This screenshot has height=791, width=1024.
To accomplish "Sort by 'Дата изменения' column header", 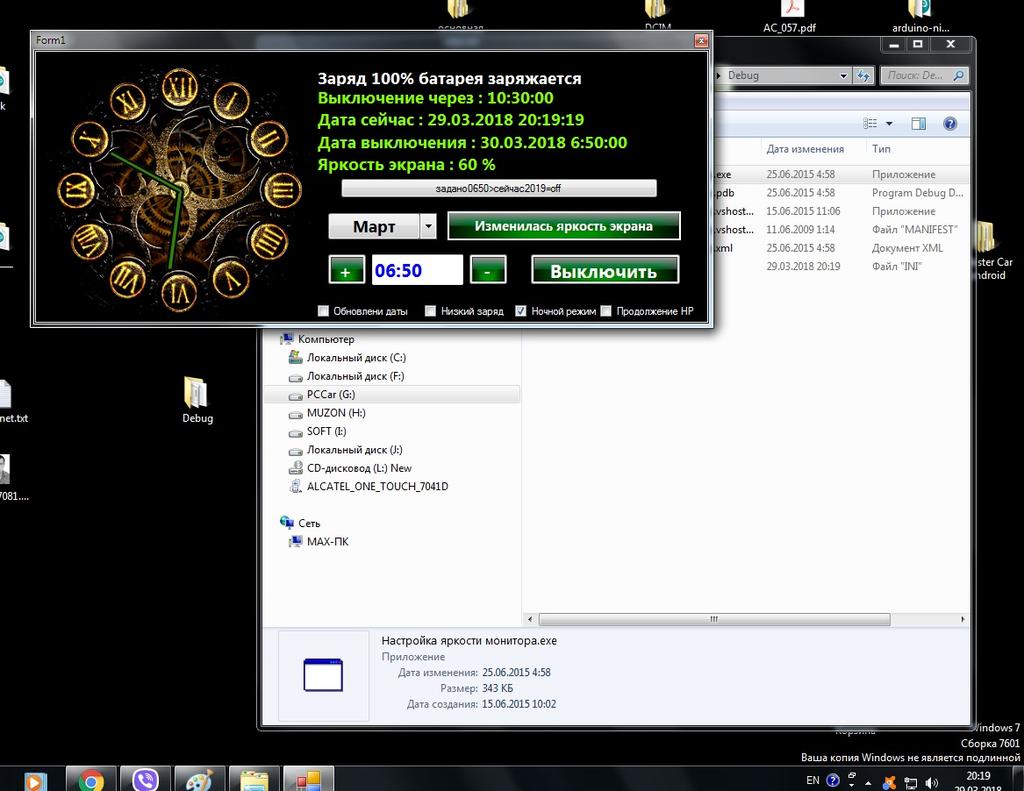I will tap(805, 149).
